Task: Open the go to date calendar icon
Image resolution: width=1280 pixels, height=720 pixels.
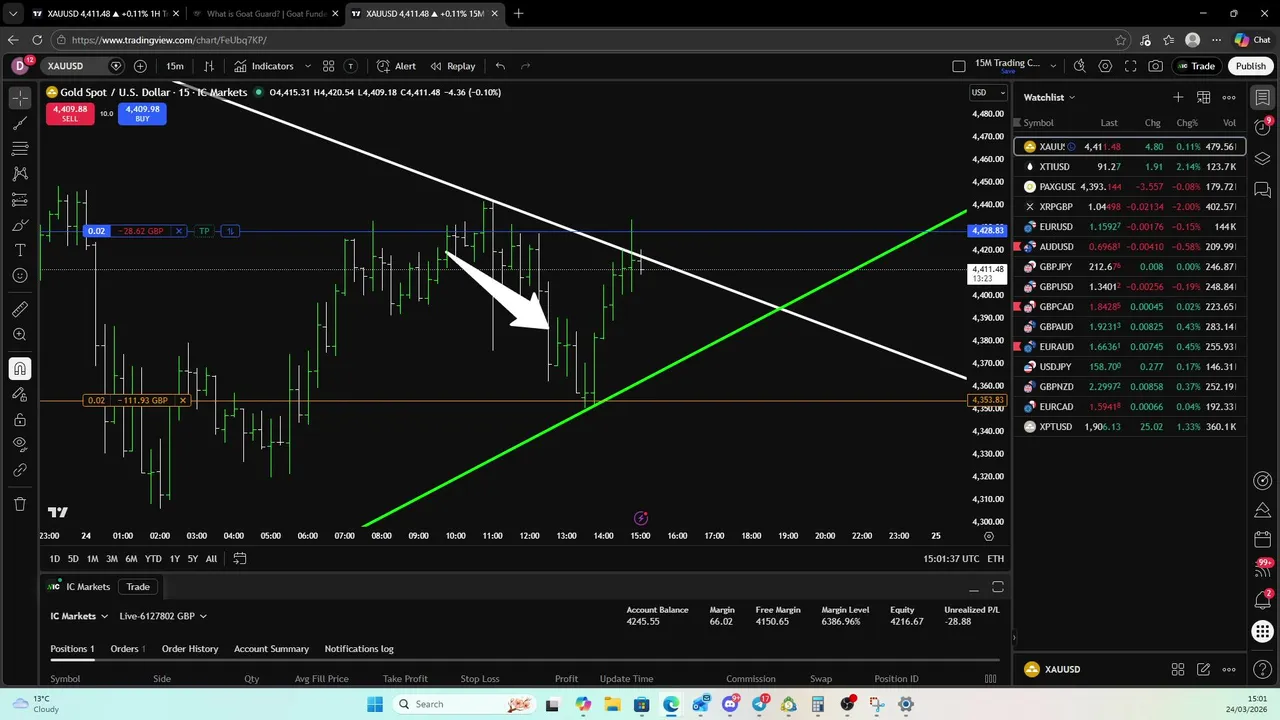Action: [x=240, y=559]
